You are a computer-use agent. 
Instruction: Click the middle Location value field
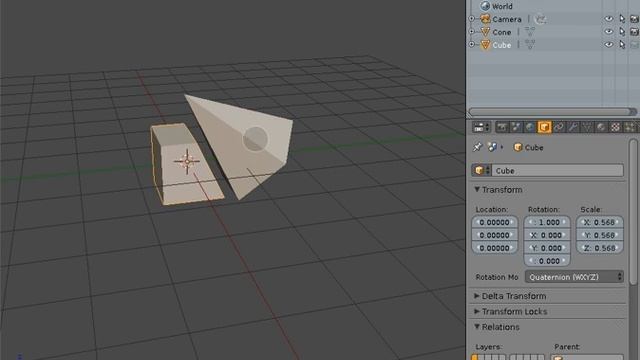[x=495, y=235]
